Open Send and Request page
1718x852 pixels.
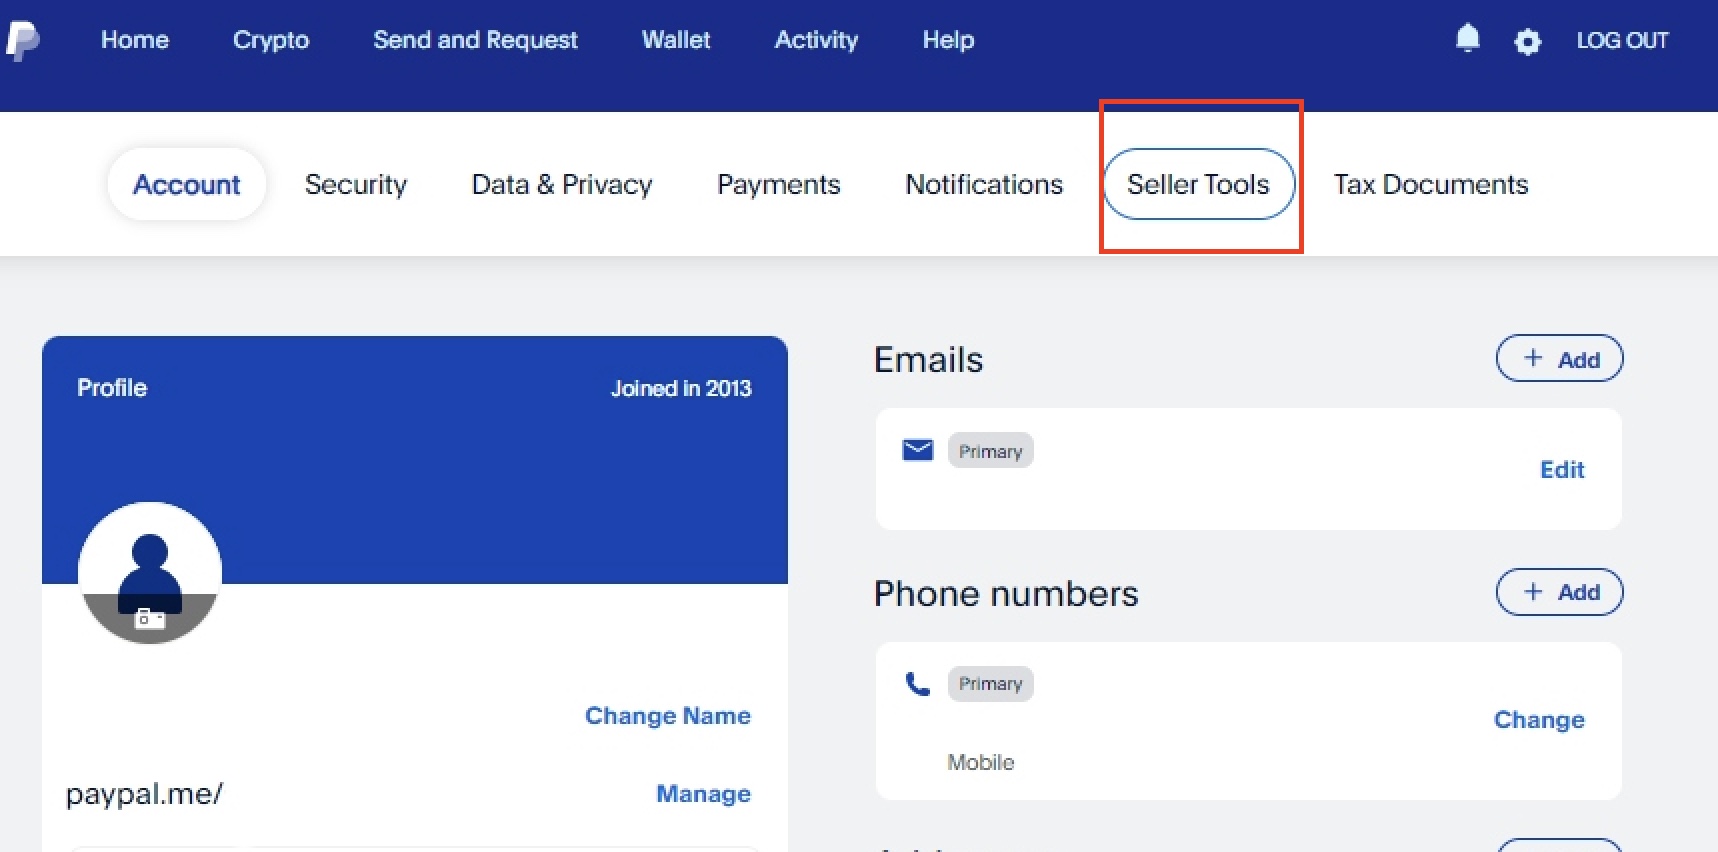tap(475, 40)
